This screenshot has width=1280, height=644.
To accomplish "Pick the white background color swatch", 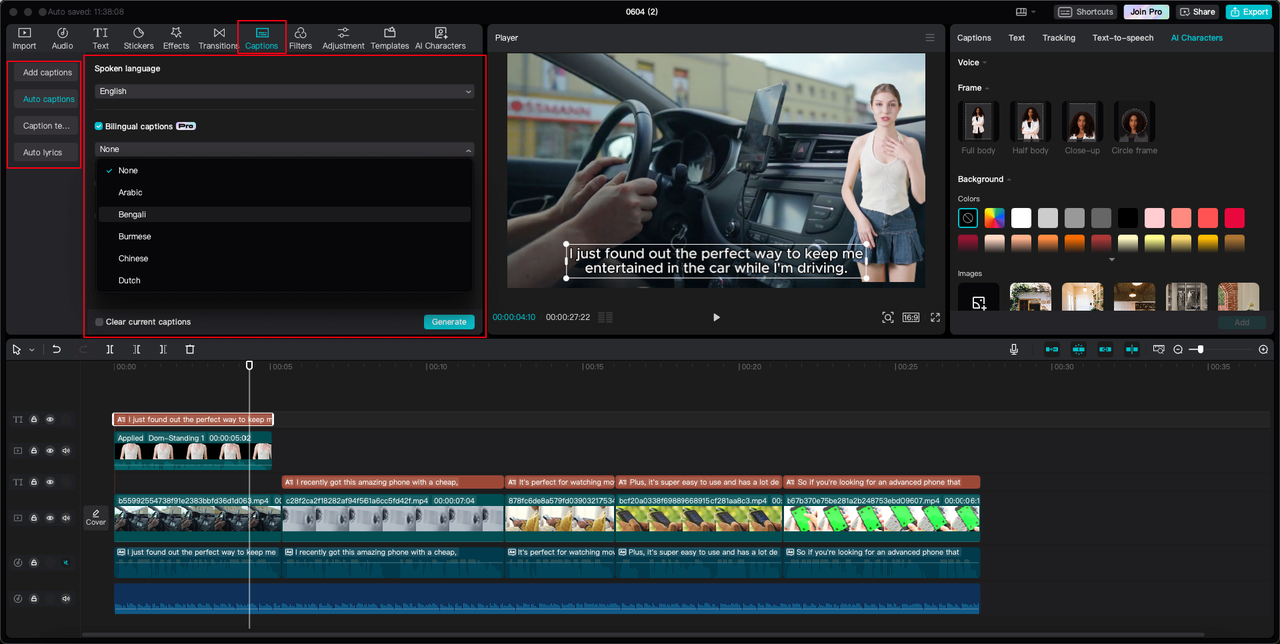I will coord(1021,218).
